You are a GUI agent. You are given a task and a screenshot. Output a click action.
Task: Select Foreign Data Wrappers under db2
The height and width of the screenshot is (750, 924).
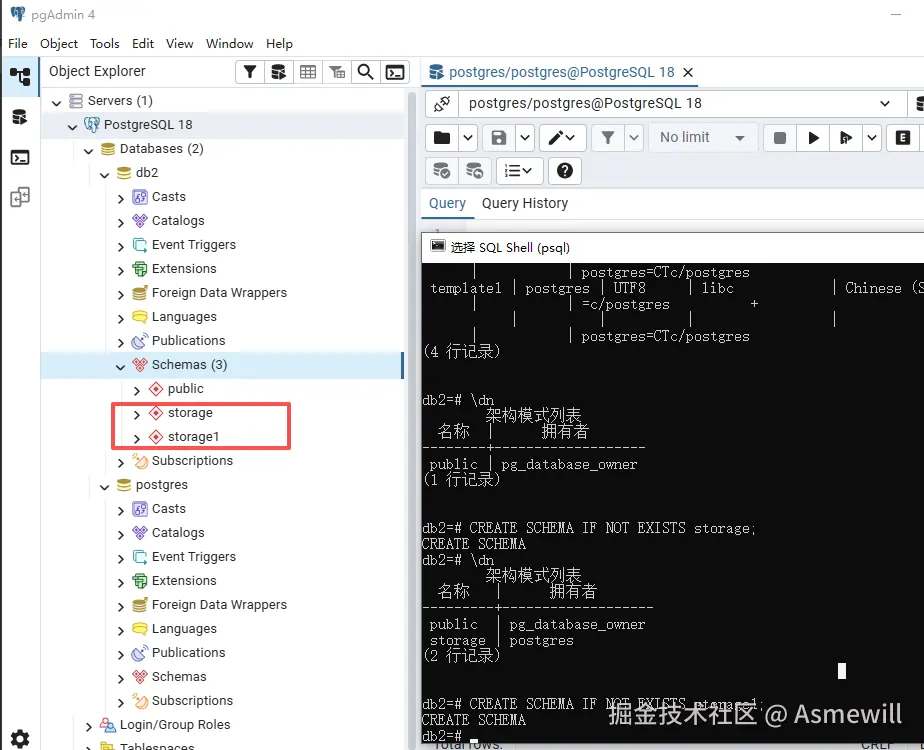tap(219, 293)
